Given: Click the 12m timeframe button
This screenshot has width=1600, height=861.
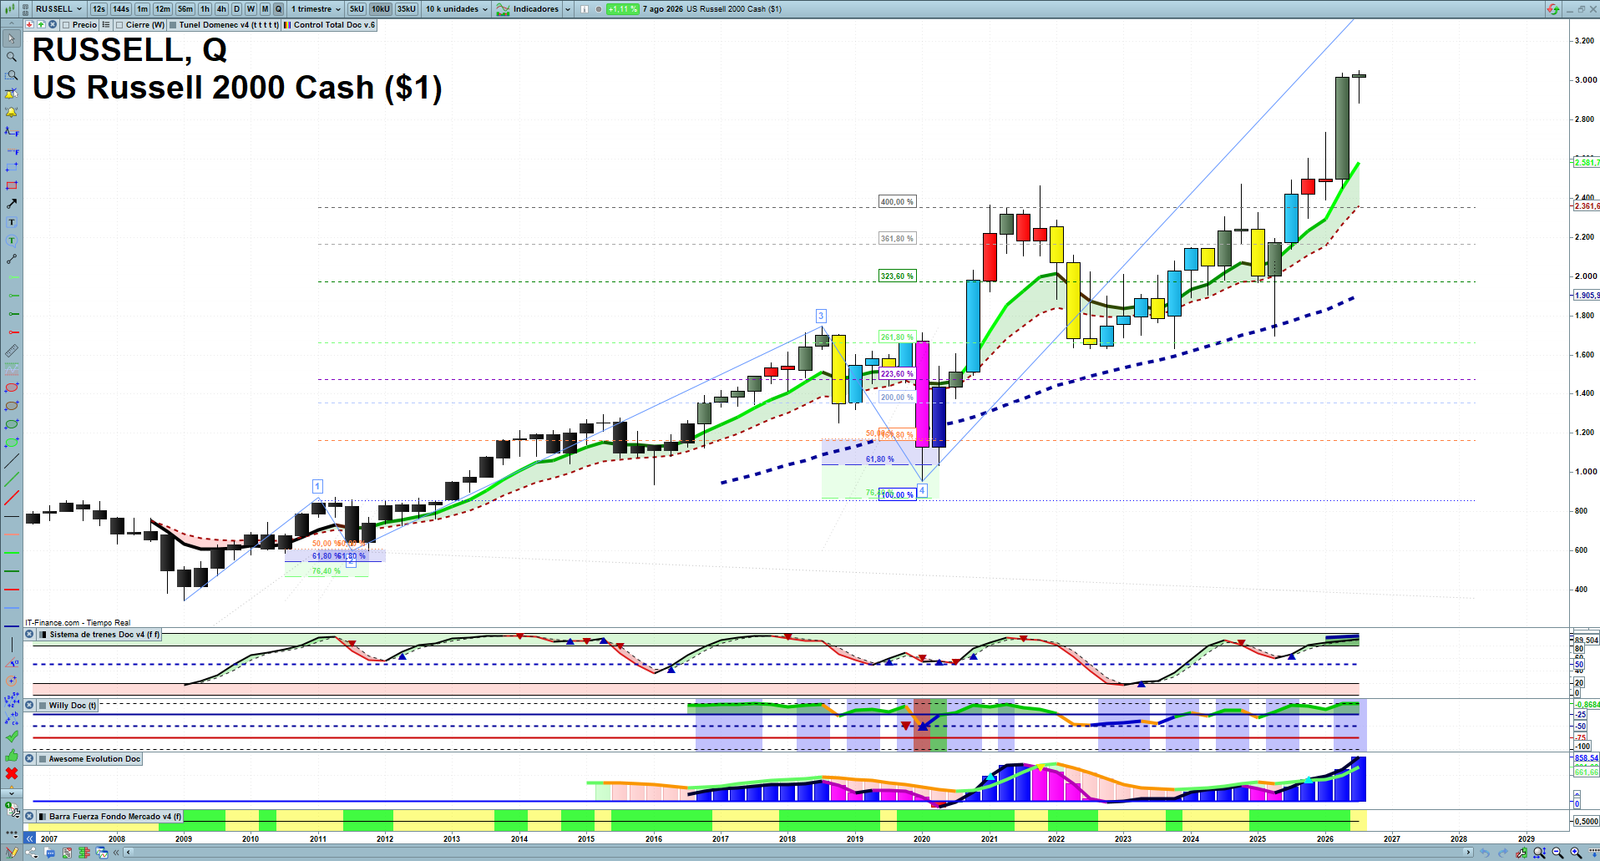Looking at the screenshot, I should pos(163,9).
